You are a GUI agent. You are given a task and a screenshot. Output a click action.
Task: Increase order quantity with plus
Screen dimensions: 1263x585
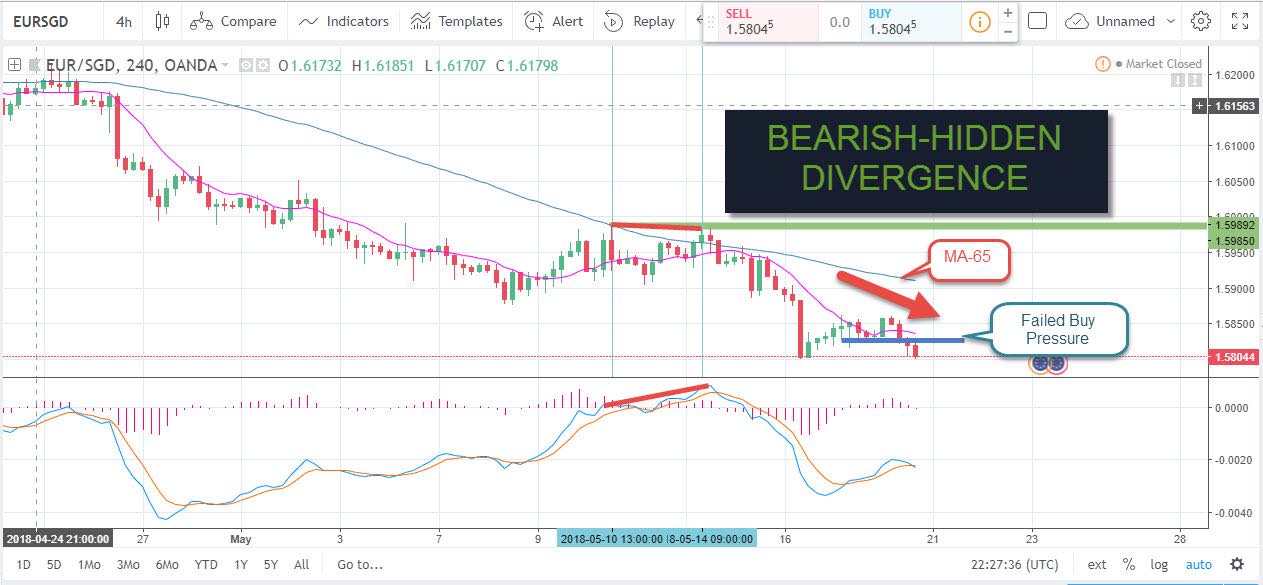coord(1007,13)
